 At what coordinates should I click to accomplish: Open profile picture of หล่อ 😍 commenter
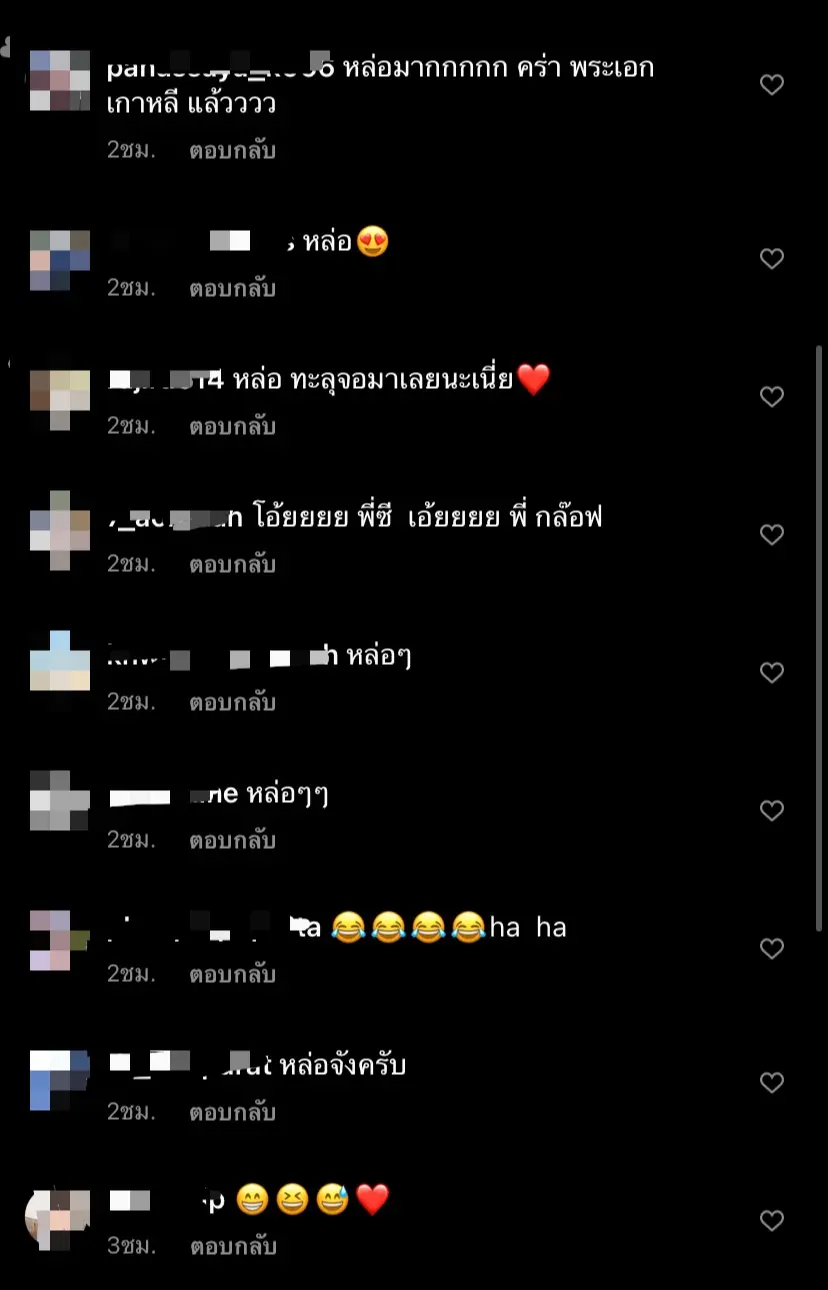pos(60,260)
